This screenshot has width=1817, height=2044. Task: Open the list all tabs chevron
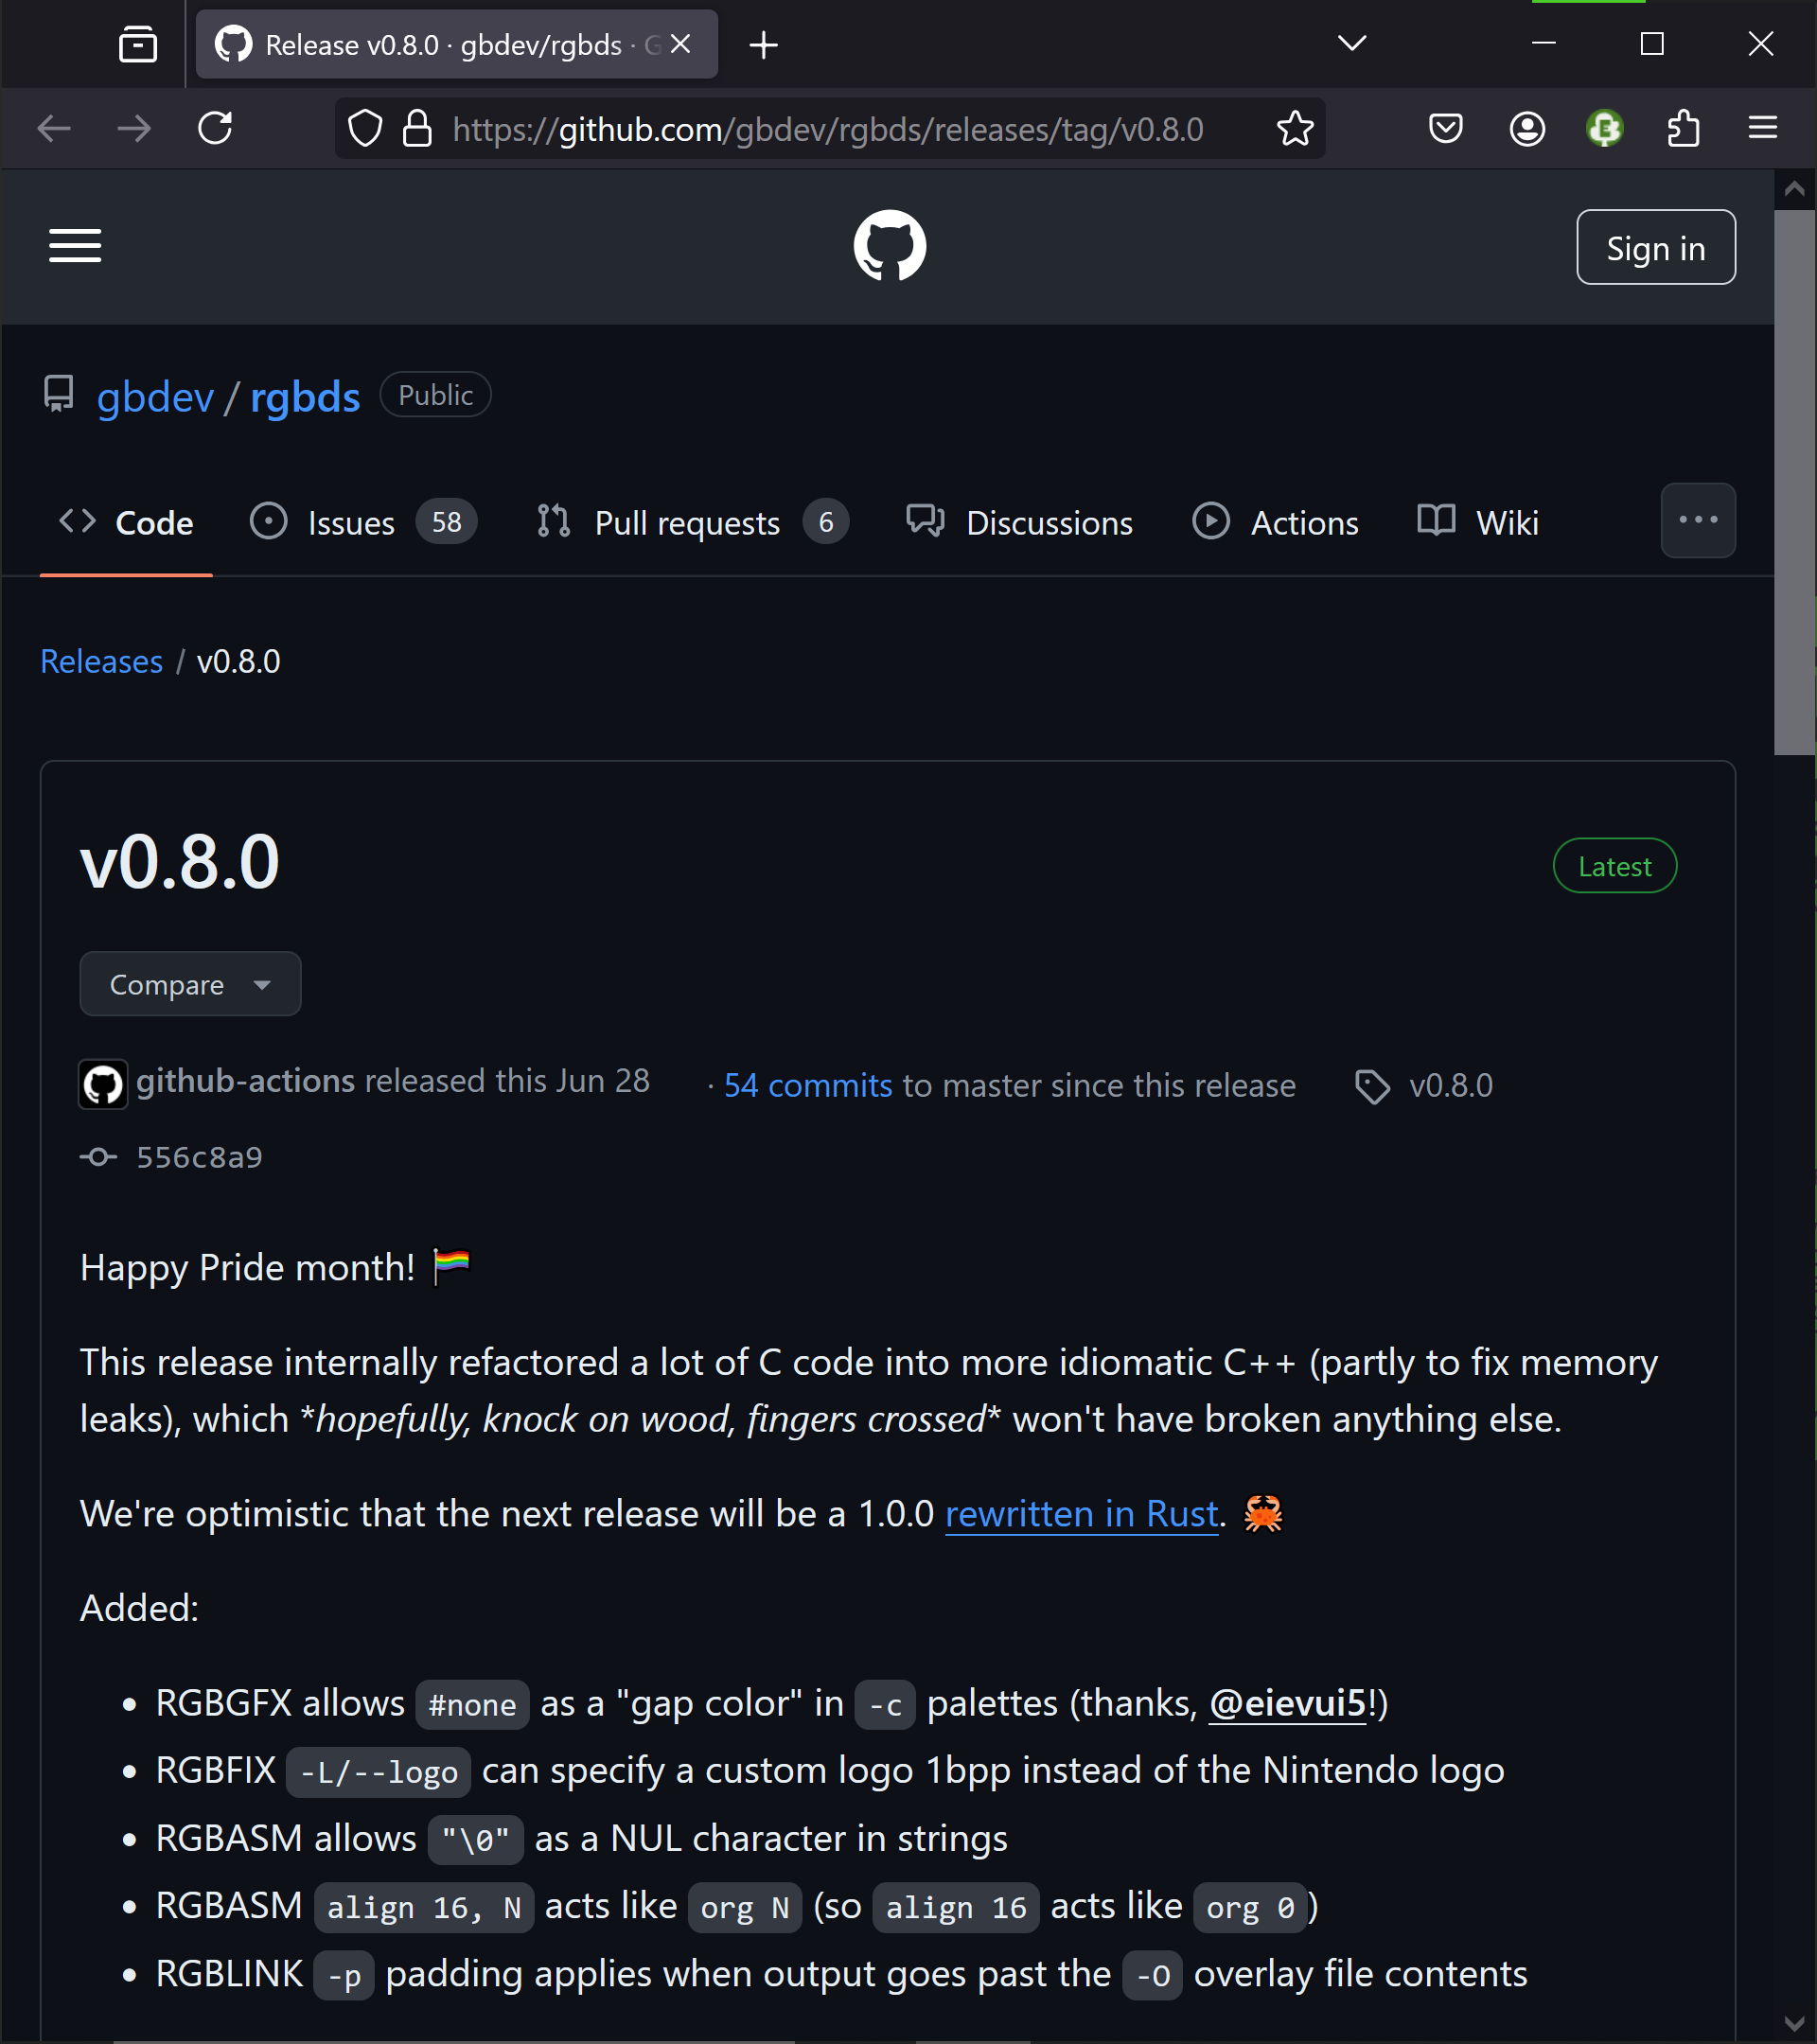(1352, 44)
